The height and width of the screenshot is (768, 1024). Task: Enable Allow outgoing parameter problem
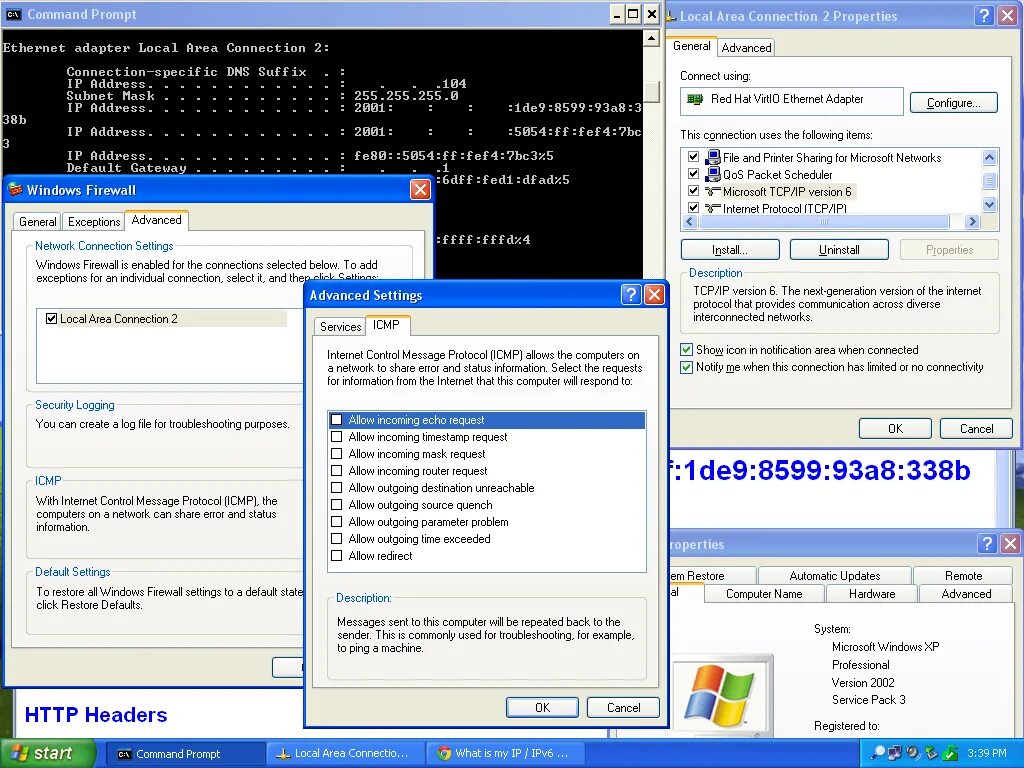coord(337,522)
